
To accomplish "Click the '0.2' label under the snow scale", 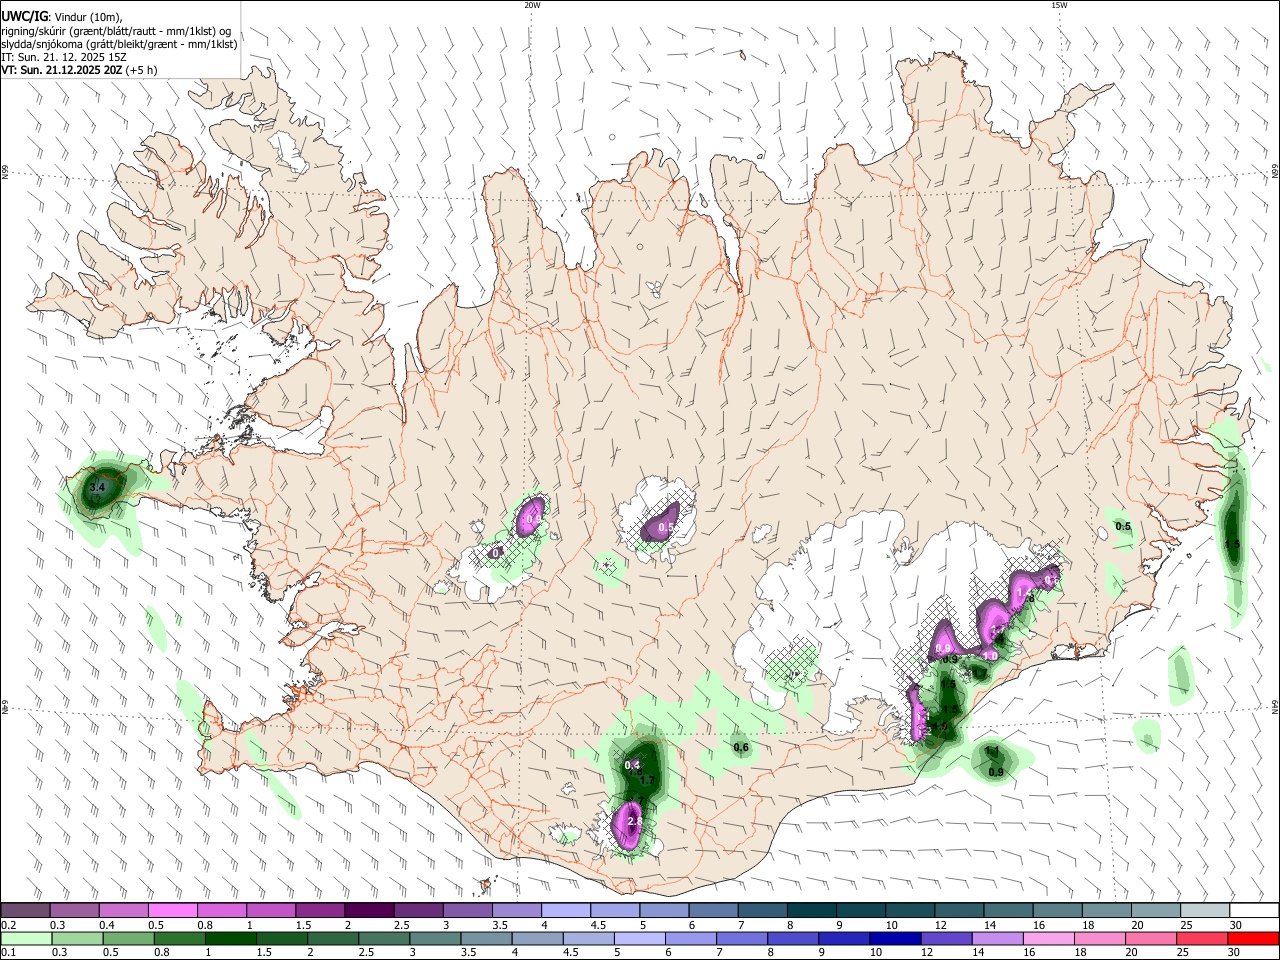I will [9, 925].
